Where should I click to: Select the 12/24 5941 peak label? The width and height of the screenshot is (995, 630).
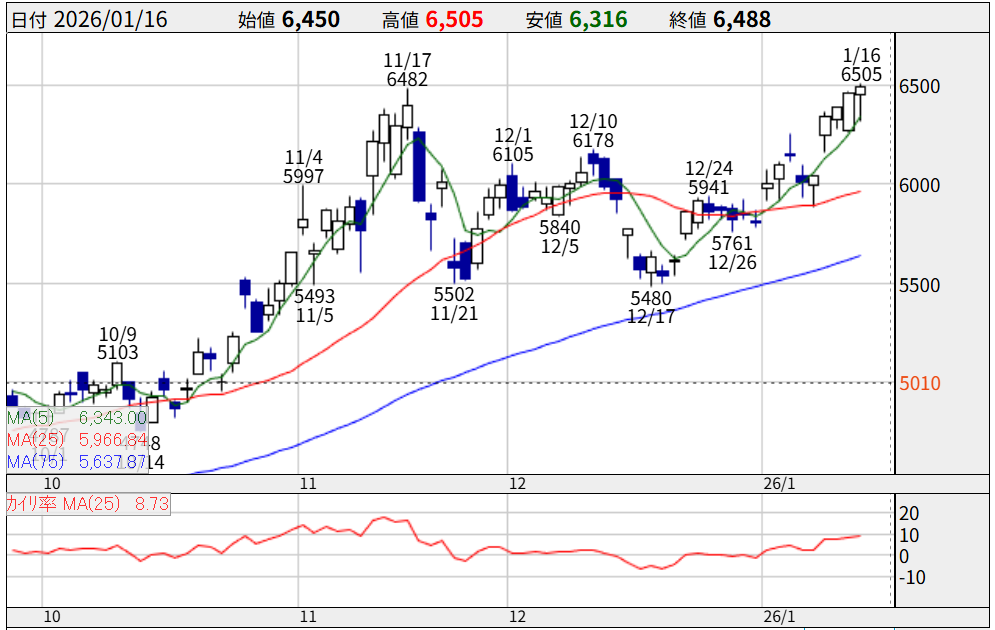707,178
